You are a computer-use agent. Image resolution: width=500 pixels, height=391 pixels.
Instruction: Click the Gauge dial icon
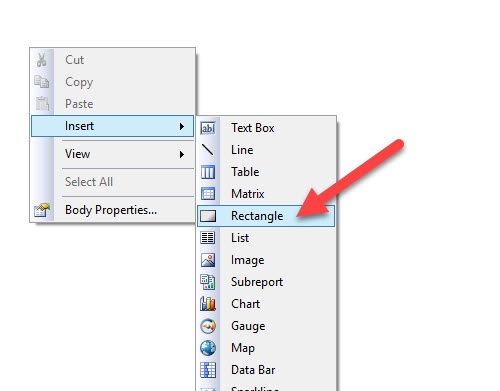pos(208,326)
